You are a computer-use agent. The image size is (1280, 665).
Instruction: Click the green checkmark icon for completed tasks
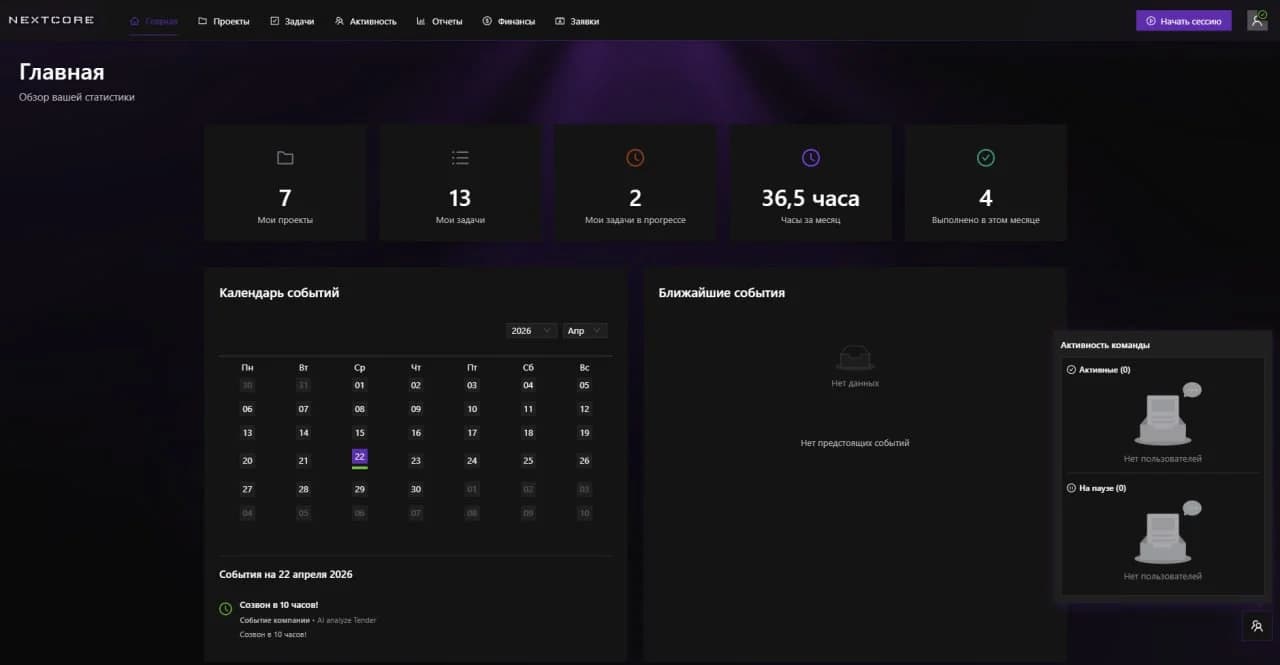pos(986,158)
